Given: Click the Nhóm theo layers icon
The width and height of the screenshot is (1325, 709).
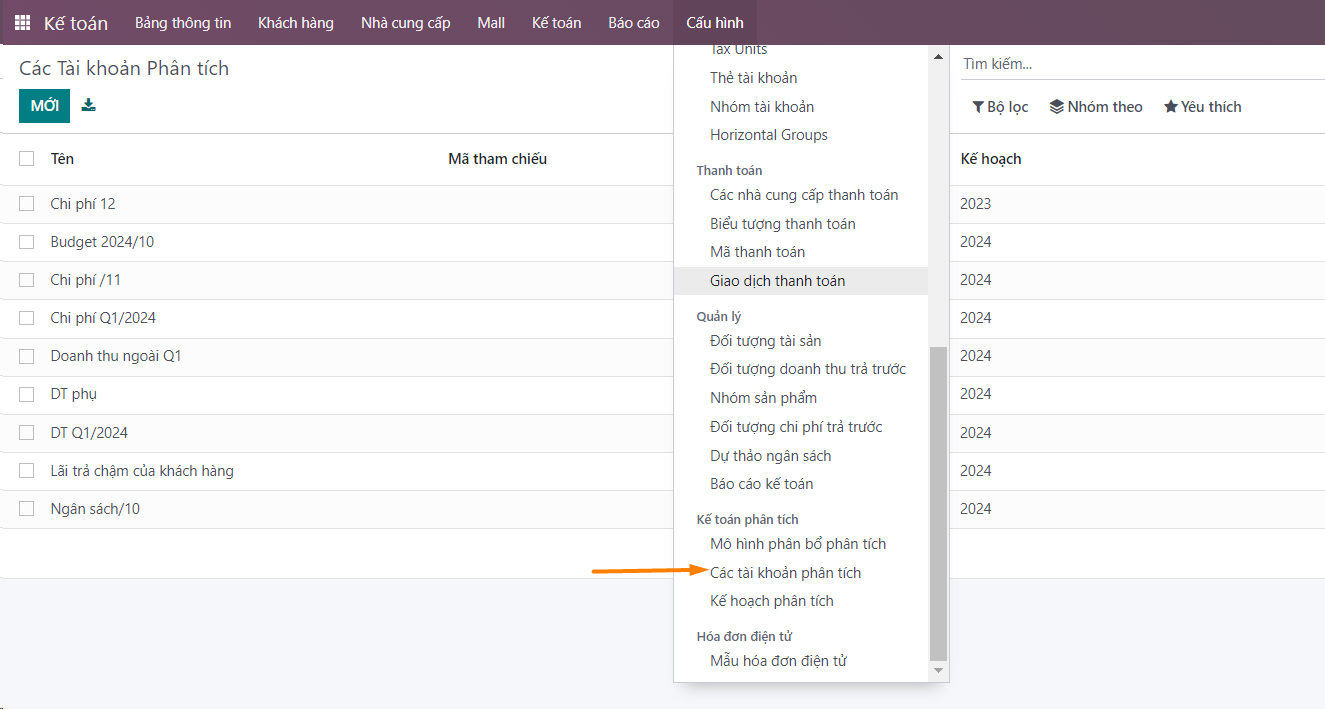Looking at the screenshot, I should [1056, 107].
